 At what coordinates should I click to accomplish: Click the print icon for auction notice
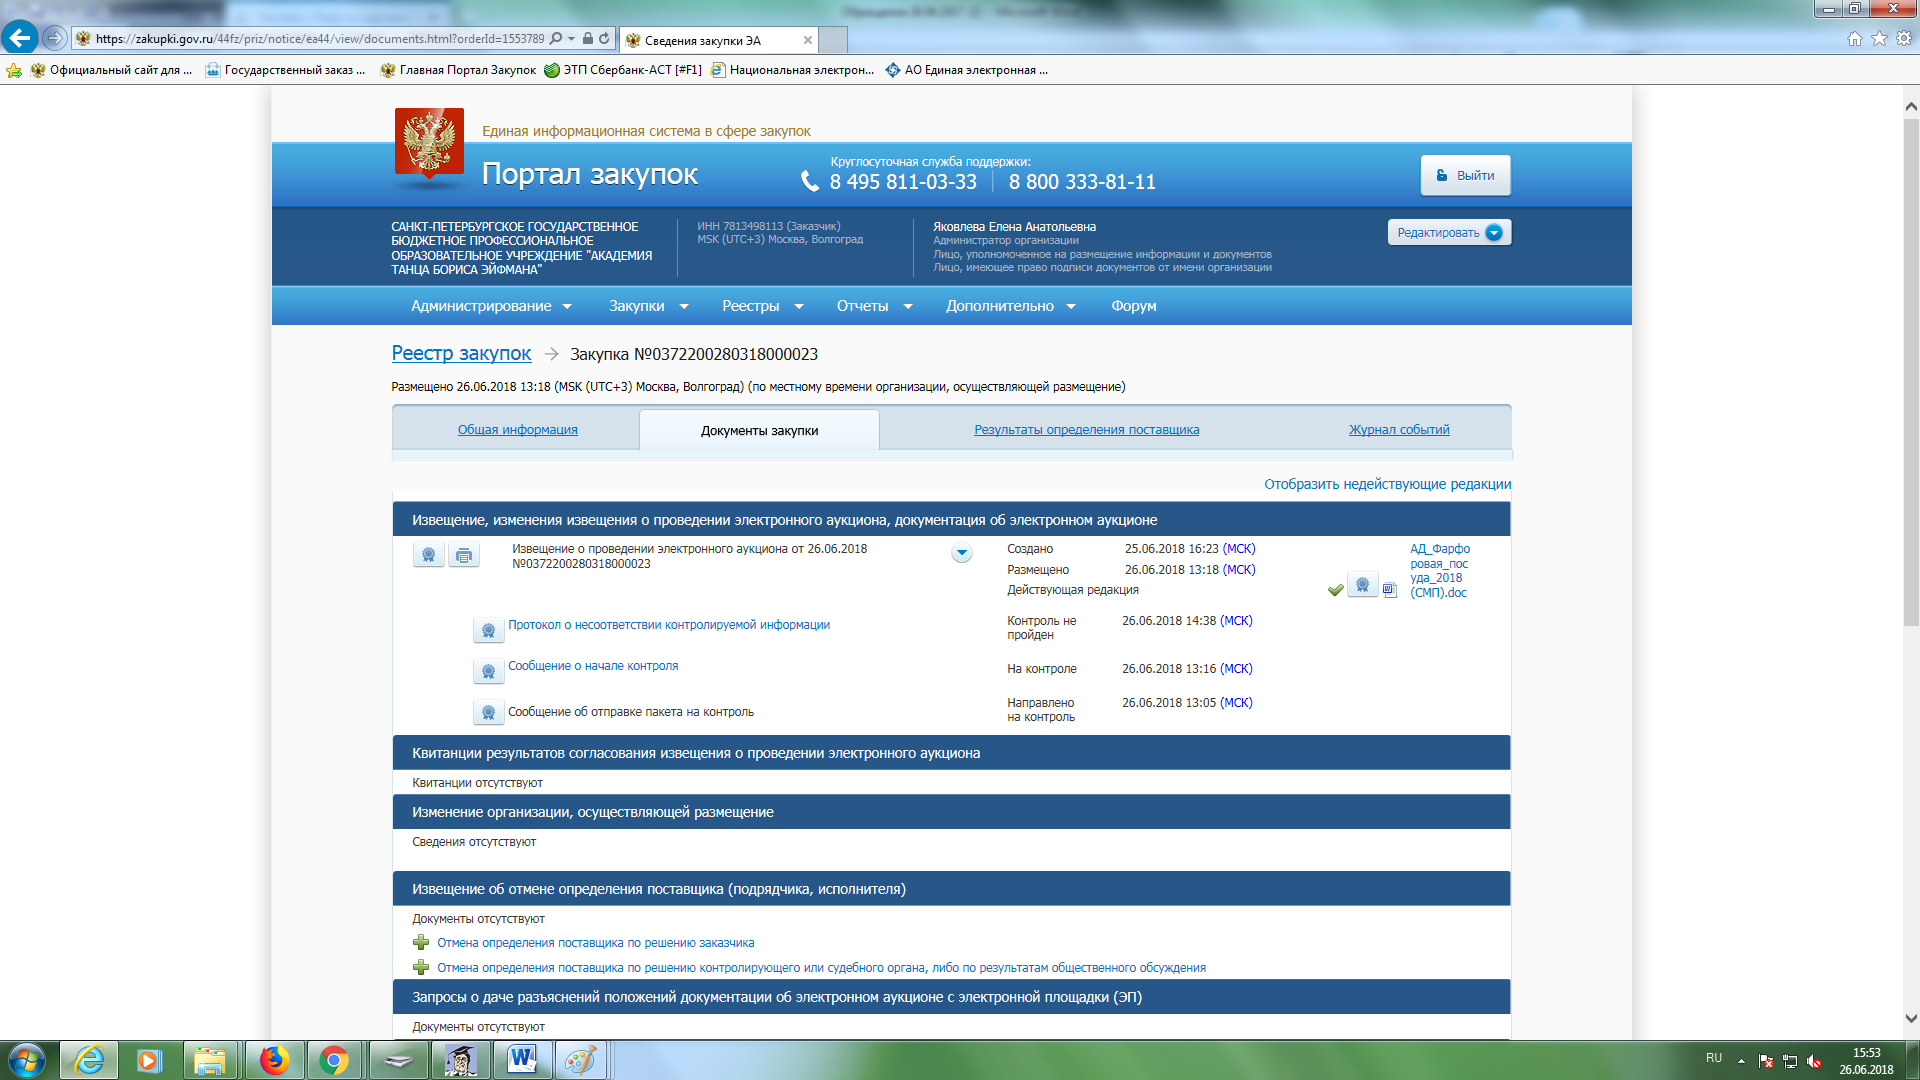(464, 555)
